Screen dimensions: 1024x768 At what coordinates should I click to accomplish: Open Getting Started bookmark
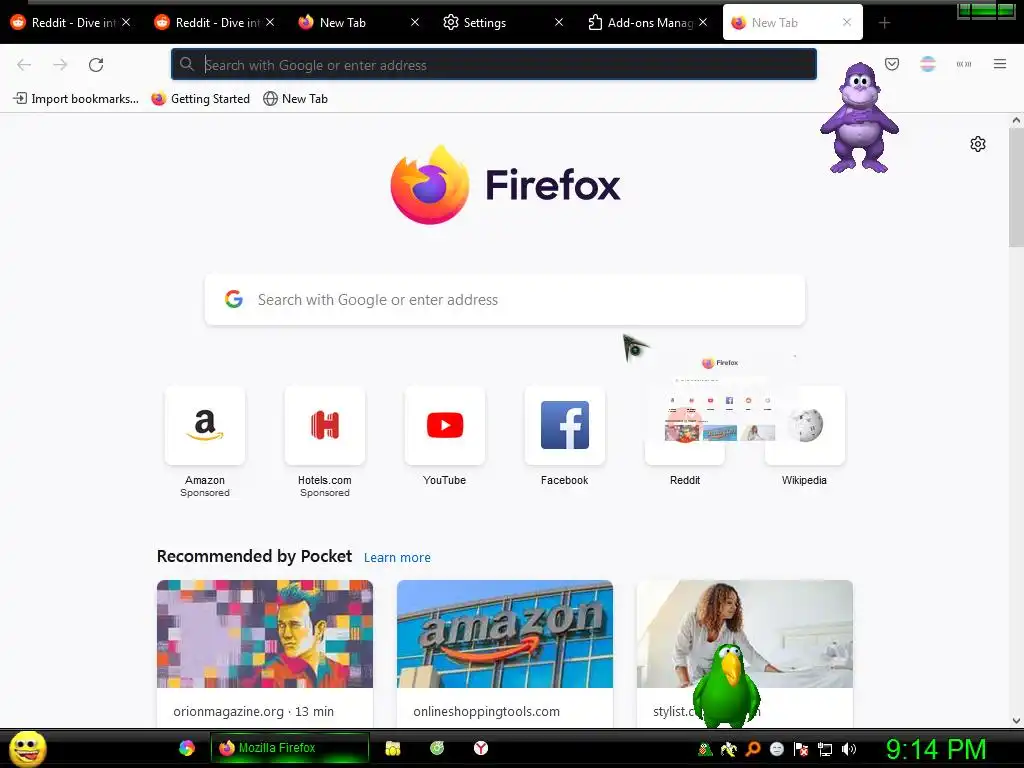click(200, 99)
